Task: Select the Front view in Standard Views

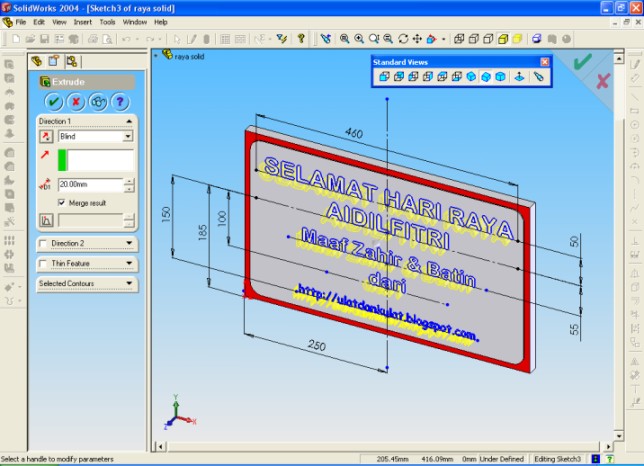Action: pyautogui.click(x=384, y=76)
